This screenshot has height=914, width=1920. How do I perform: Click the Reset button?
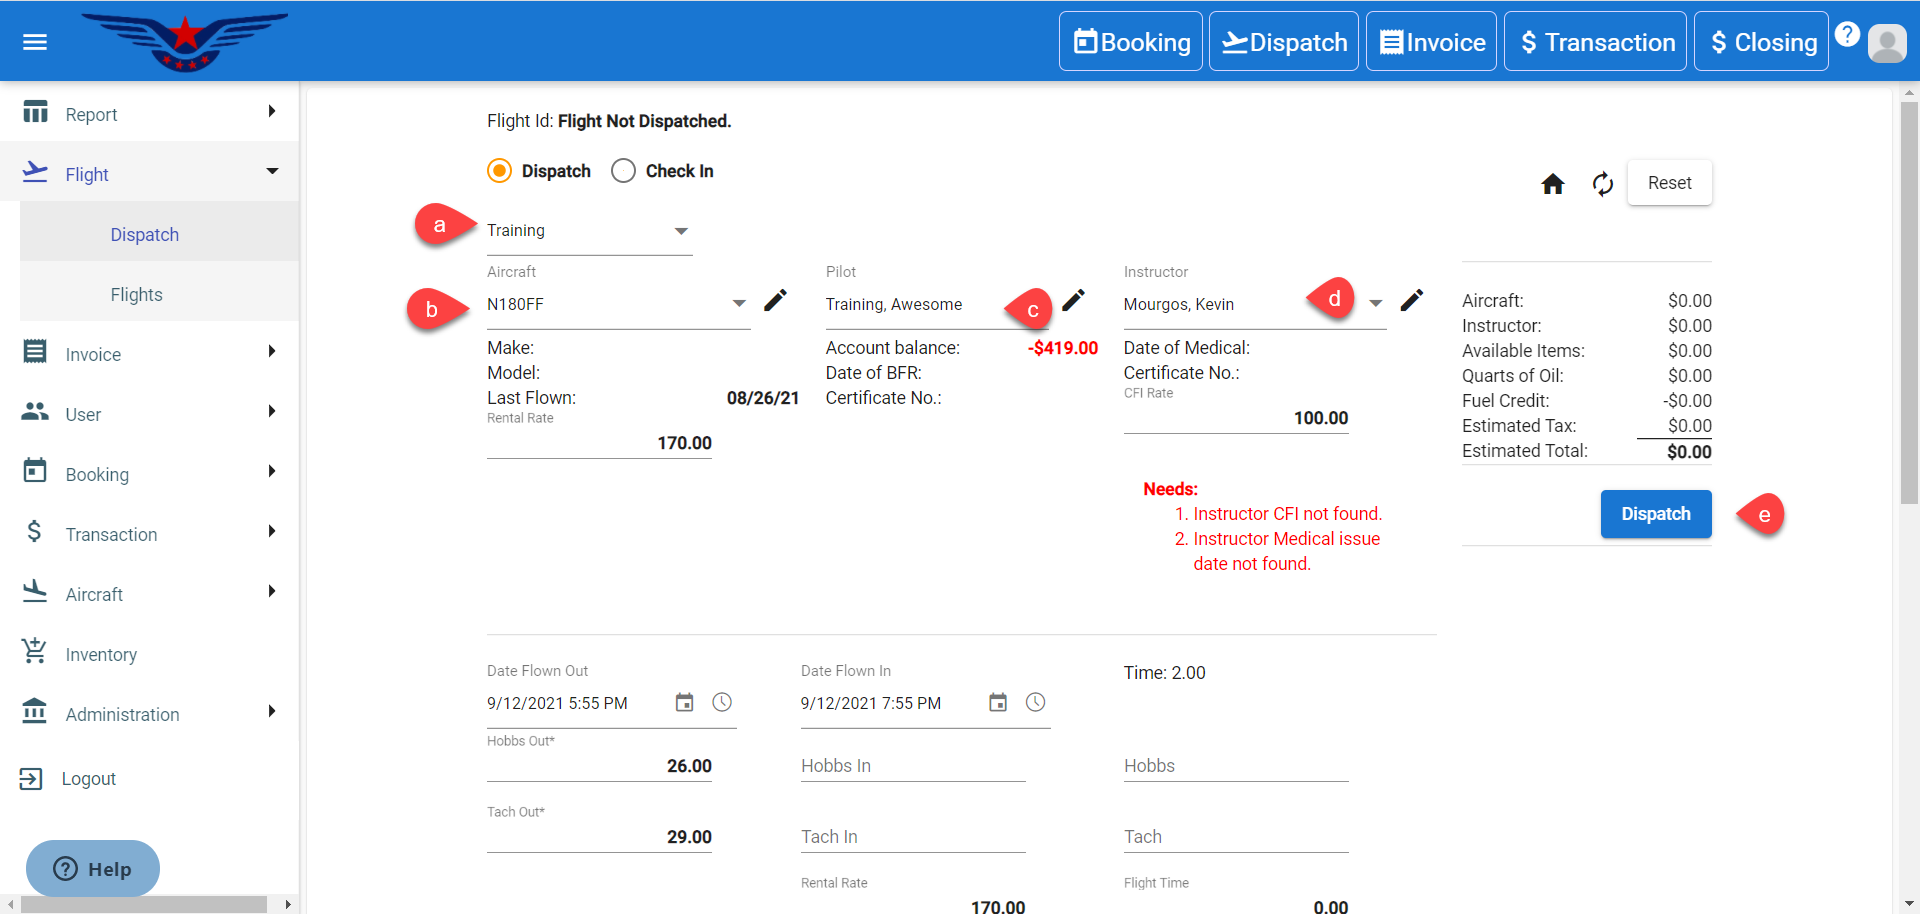1669,183
